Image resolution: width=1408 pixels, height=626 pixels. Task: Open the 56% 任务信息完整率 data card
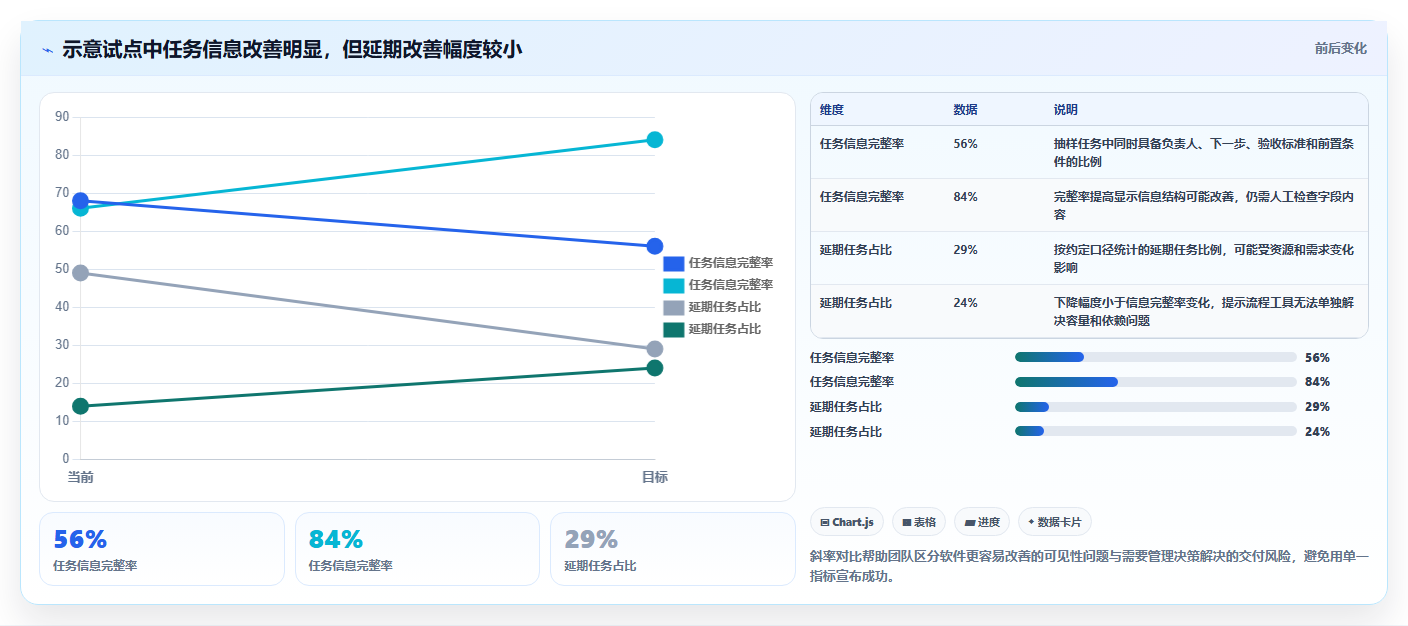tap(162, 549)
